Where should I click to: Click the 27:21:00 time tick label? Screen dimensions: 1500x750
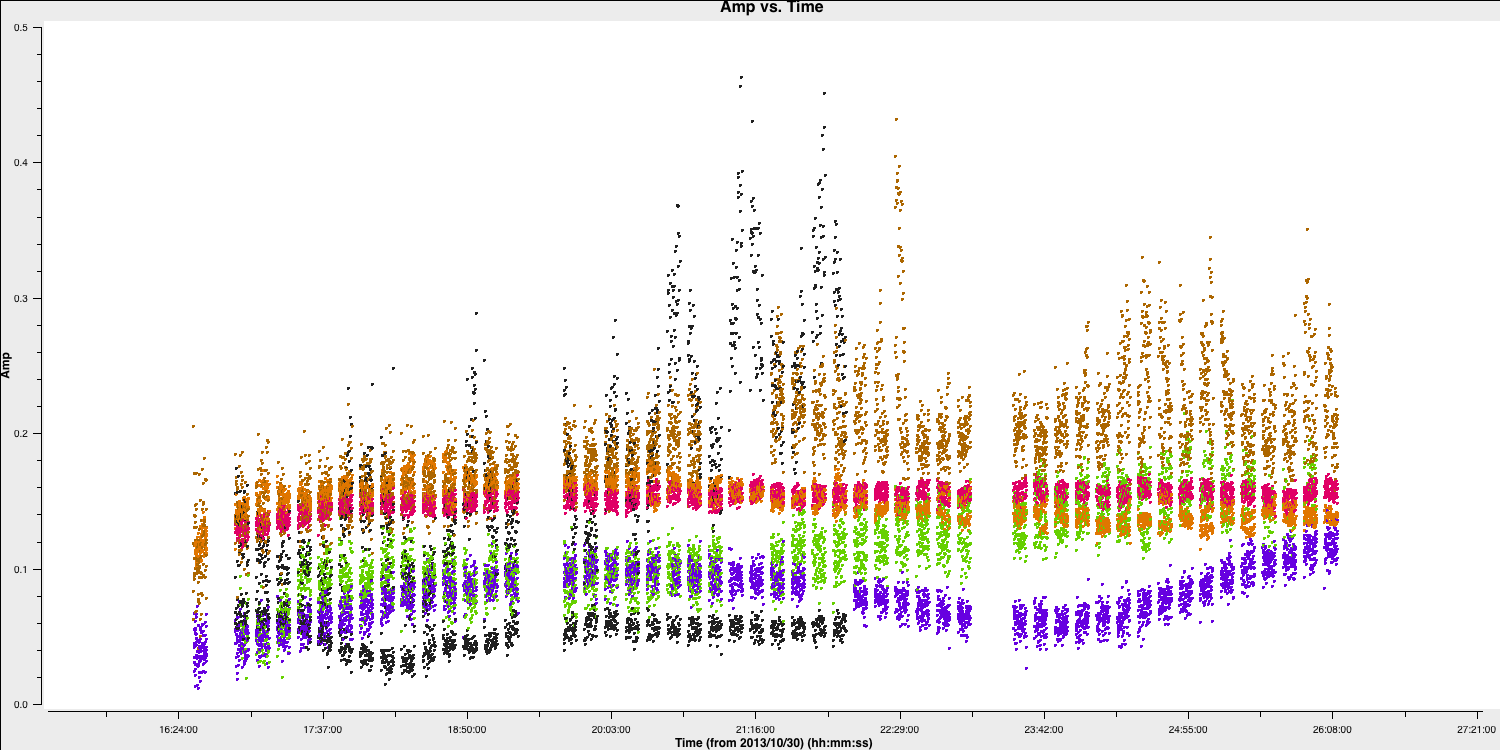[1477, 729]
